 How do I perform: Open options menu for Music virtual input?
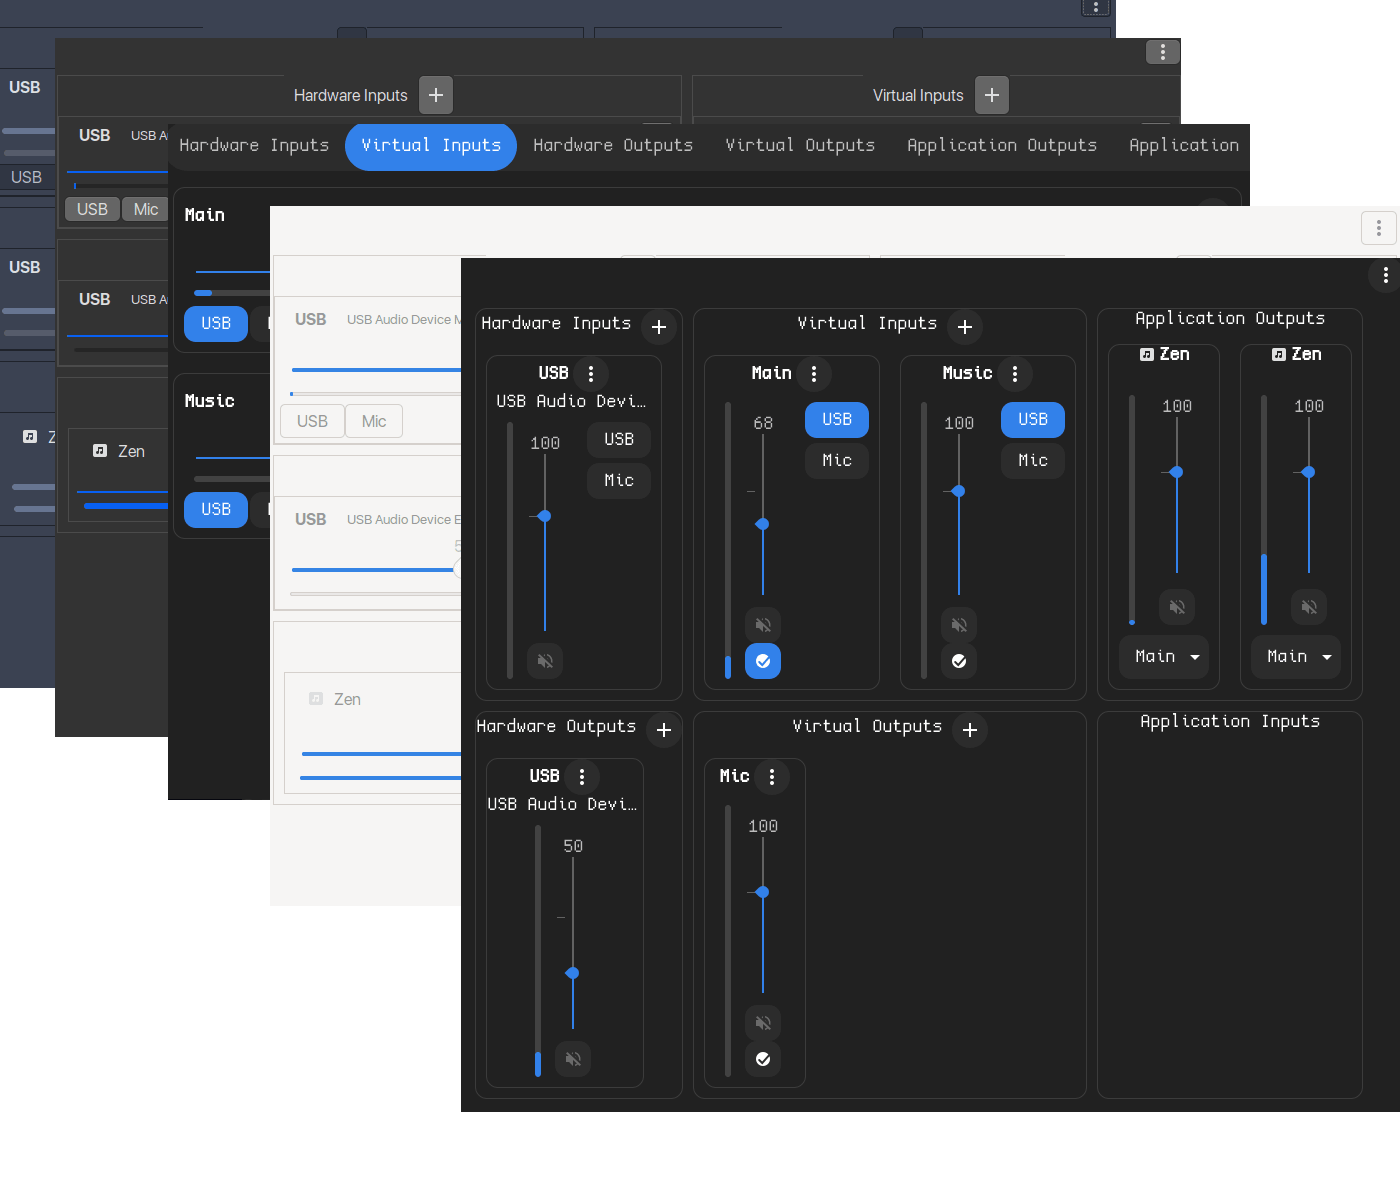click(x=1015, y=374)
